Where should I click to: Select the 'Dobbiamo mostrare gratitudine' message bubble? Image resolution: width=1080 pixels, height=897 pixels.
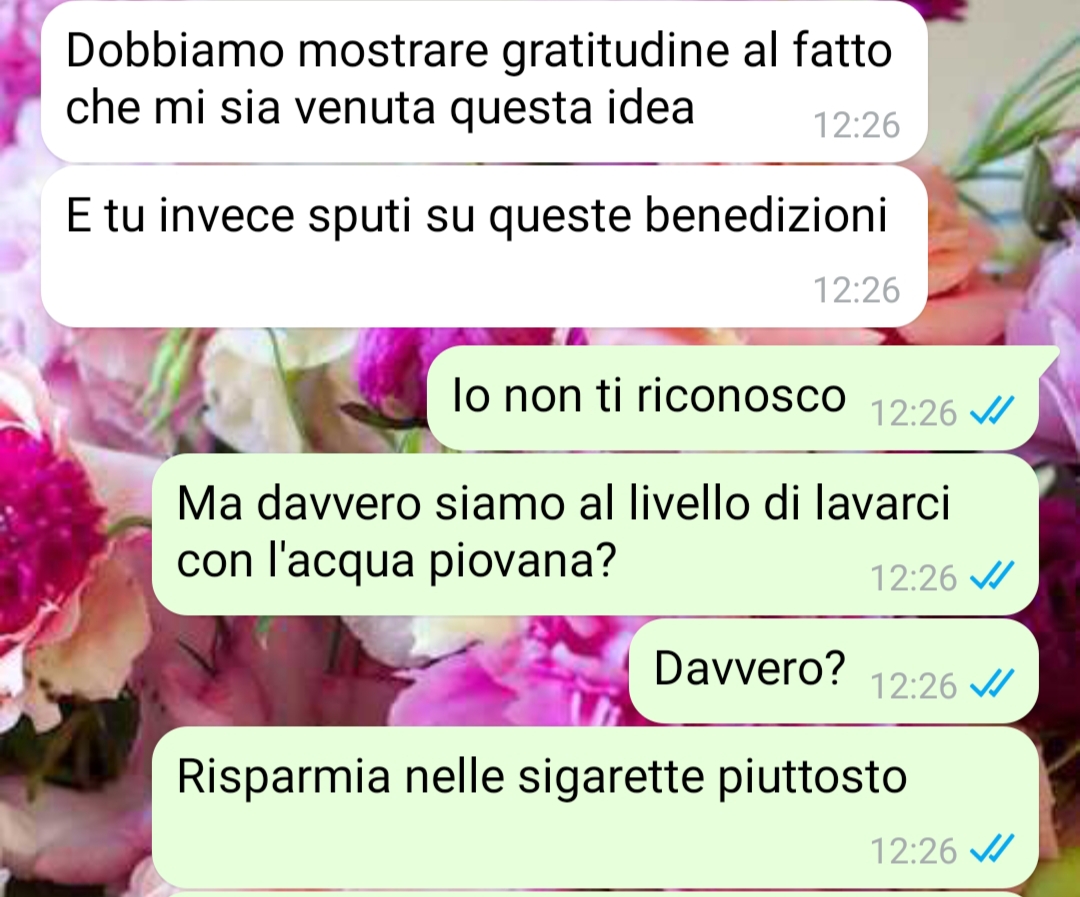pyautogui.click(x=484, y=83)
